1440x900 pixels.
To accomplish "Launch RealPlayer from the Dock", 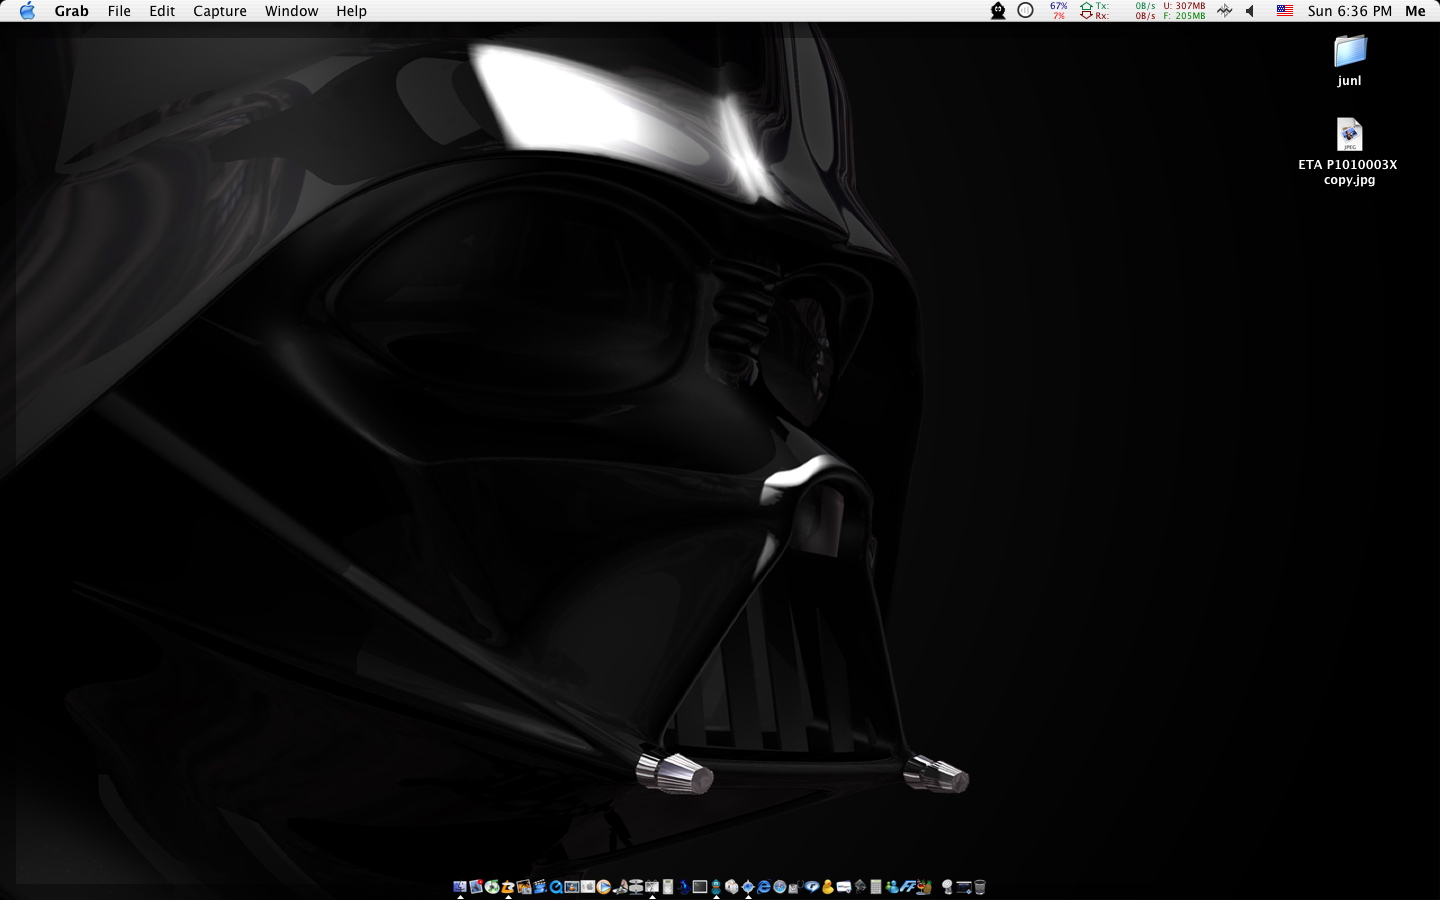I will point(812,887).
